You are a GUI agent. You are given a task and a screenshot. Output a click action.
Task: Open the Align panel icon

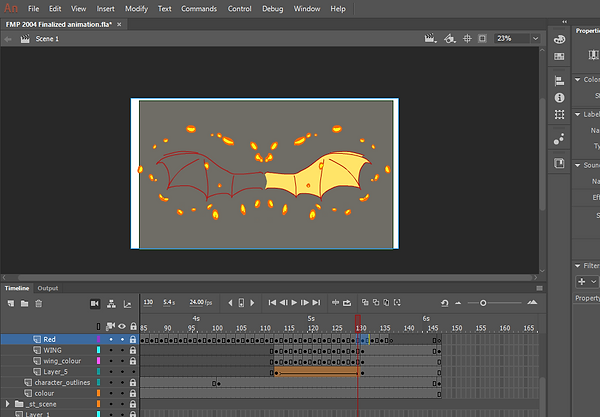pos(559,81)
